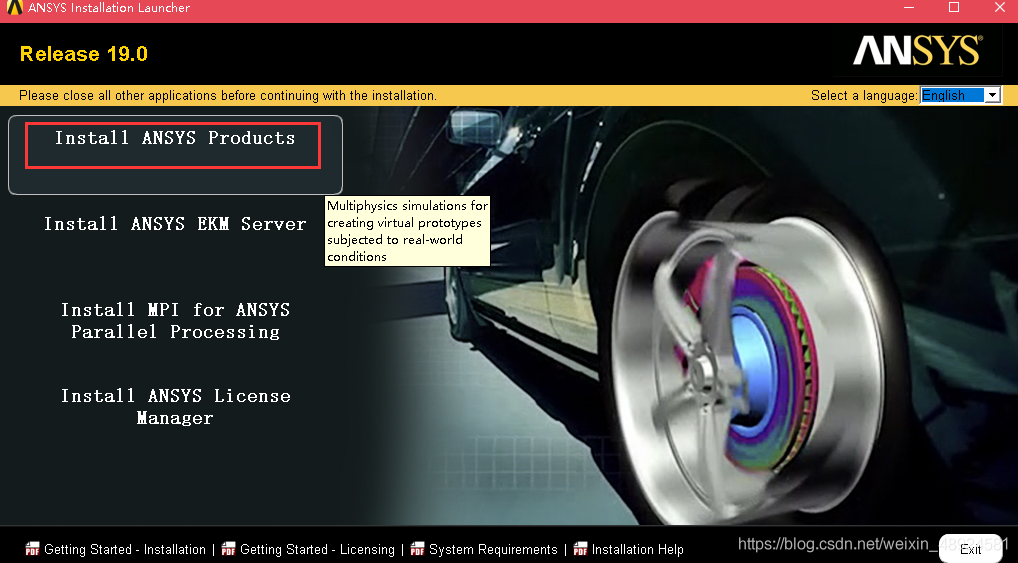Maximize the ANSYS Installation Launcher window
1018x563 pixels.
pyautogui.click(x=954, y=8)
